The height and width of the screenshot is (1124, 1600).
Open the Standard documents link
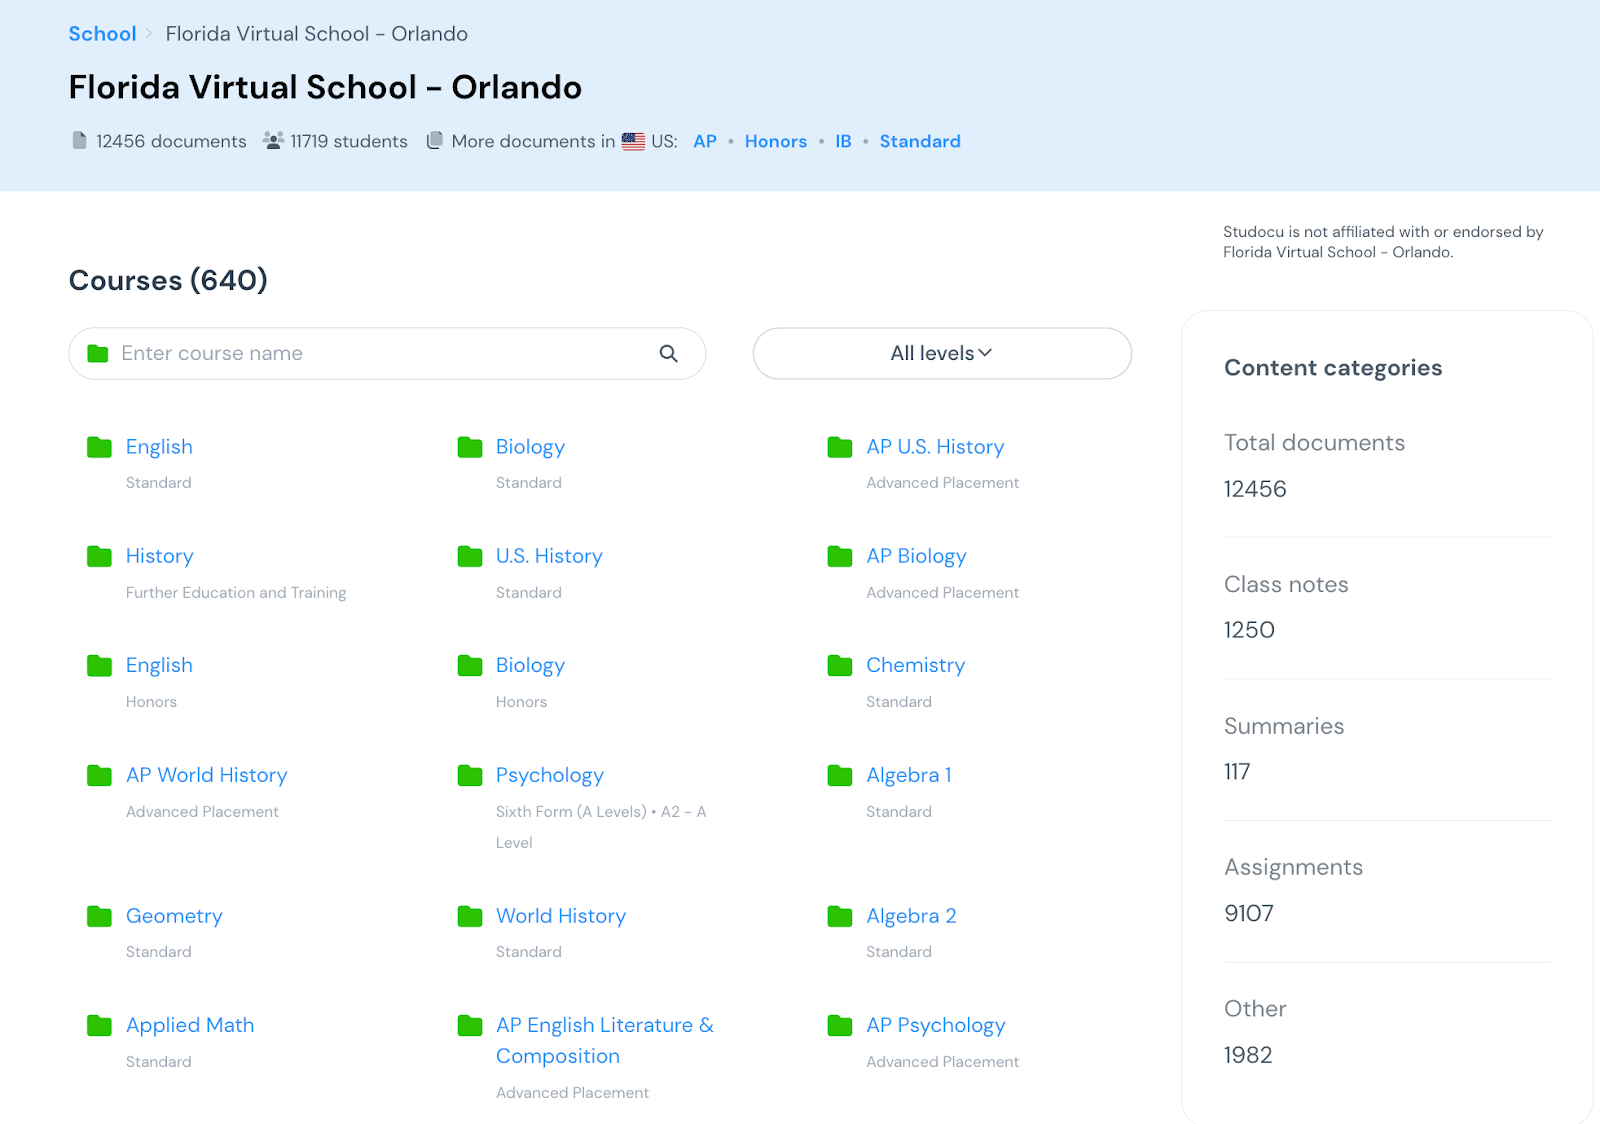point(919,141)
